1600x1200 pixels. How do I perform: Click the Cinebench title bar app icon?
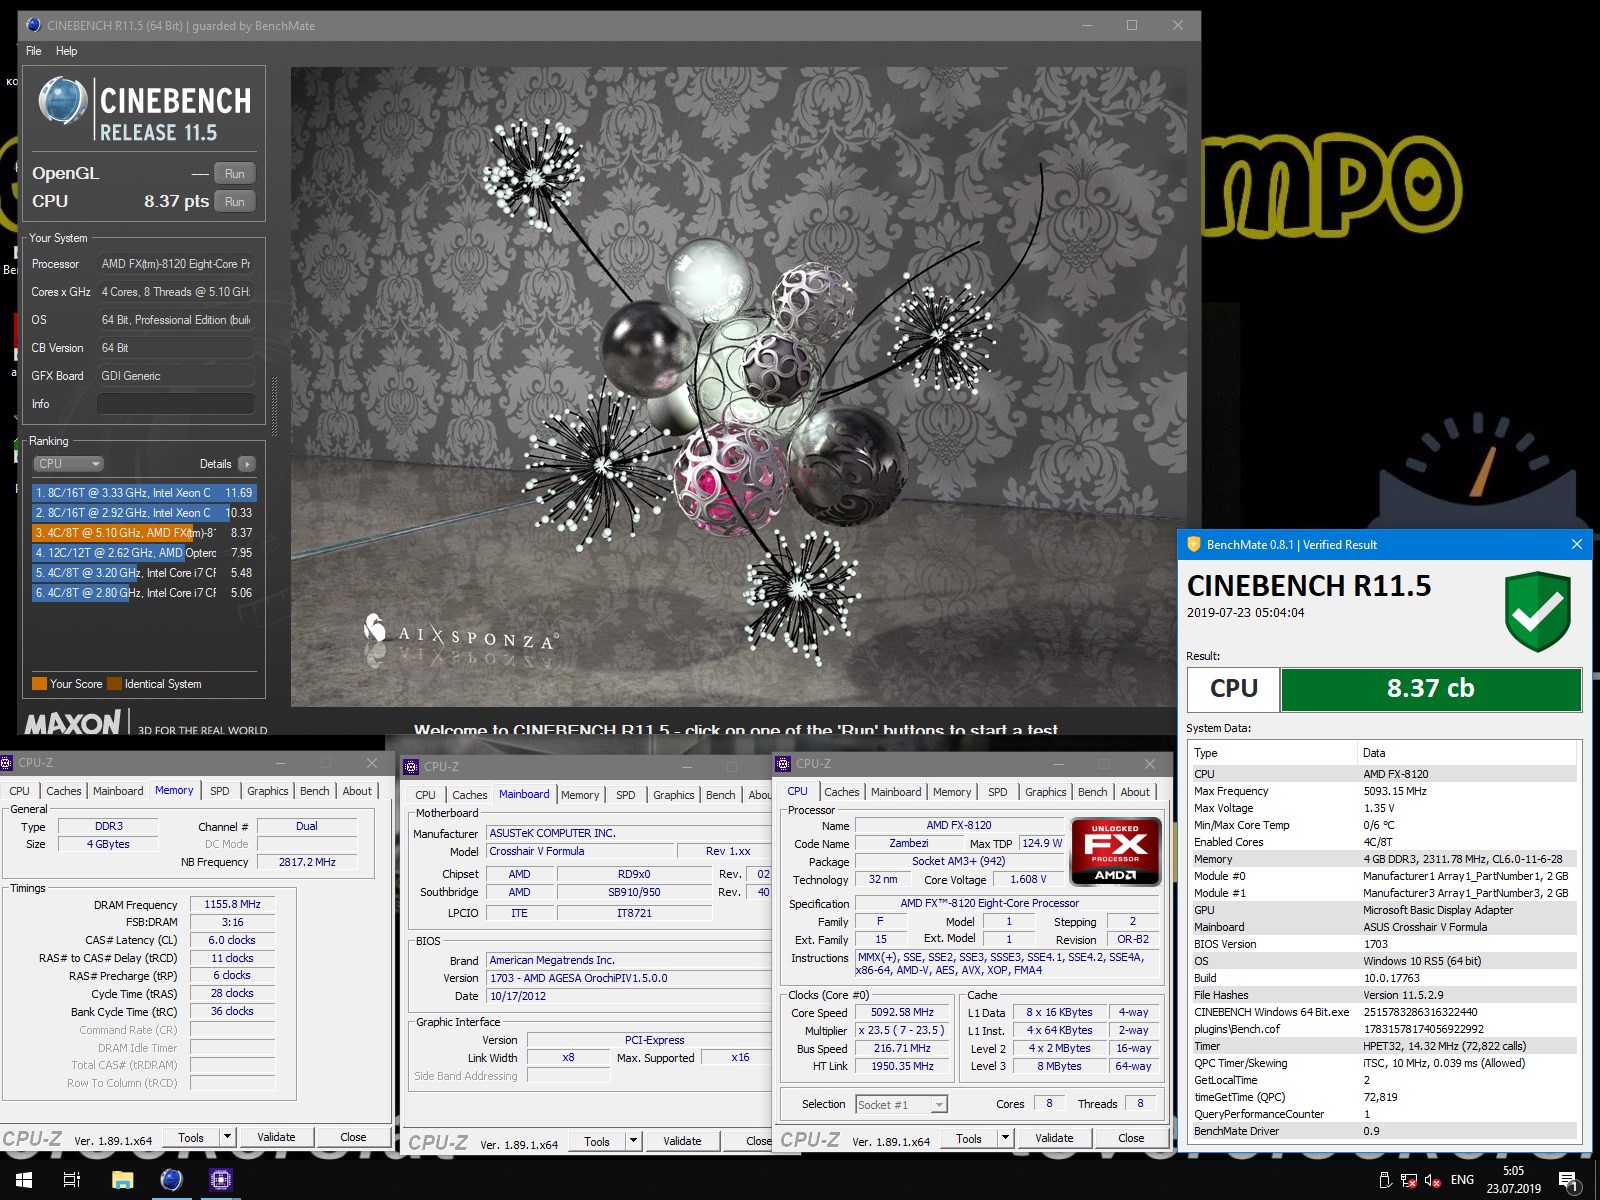pyautogui.click(x=33, y=26)
